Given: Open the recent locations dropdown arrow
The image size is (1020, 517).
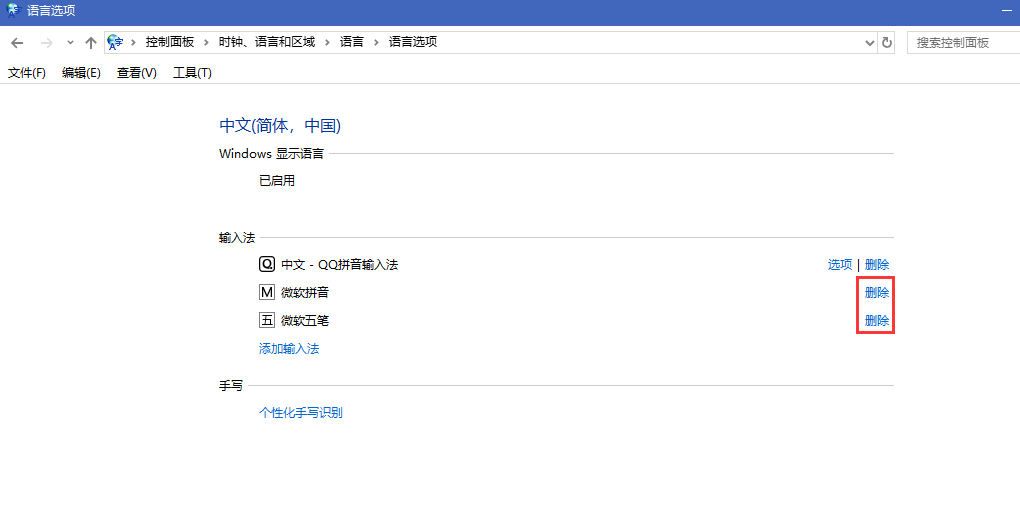Looking at the screenshot, I should tap(70, 43).
